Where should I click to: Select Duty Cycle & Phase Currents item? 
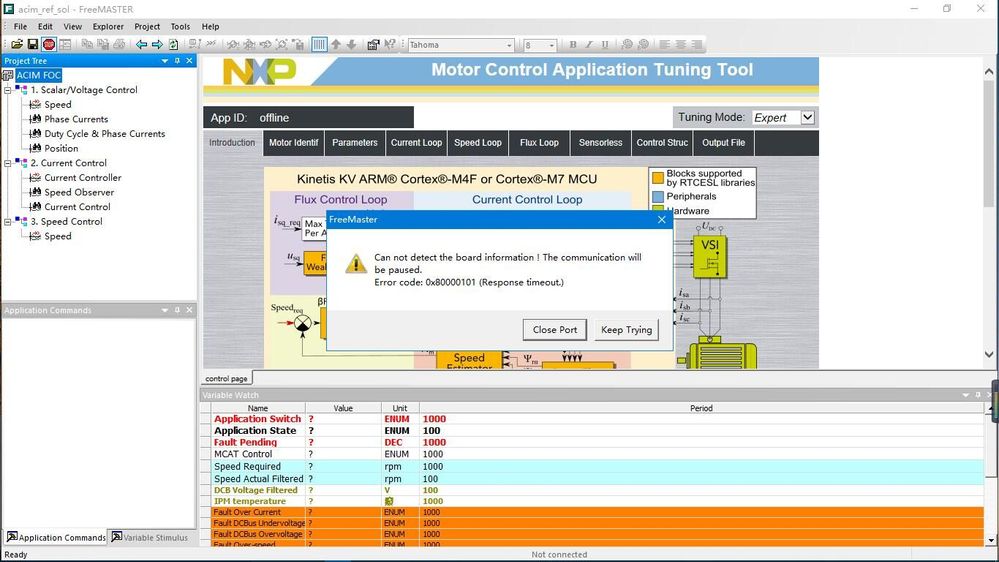click(104, 134)
